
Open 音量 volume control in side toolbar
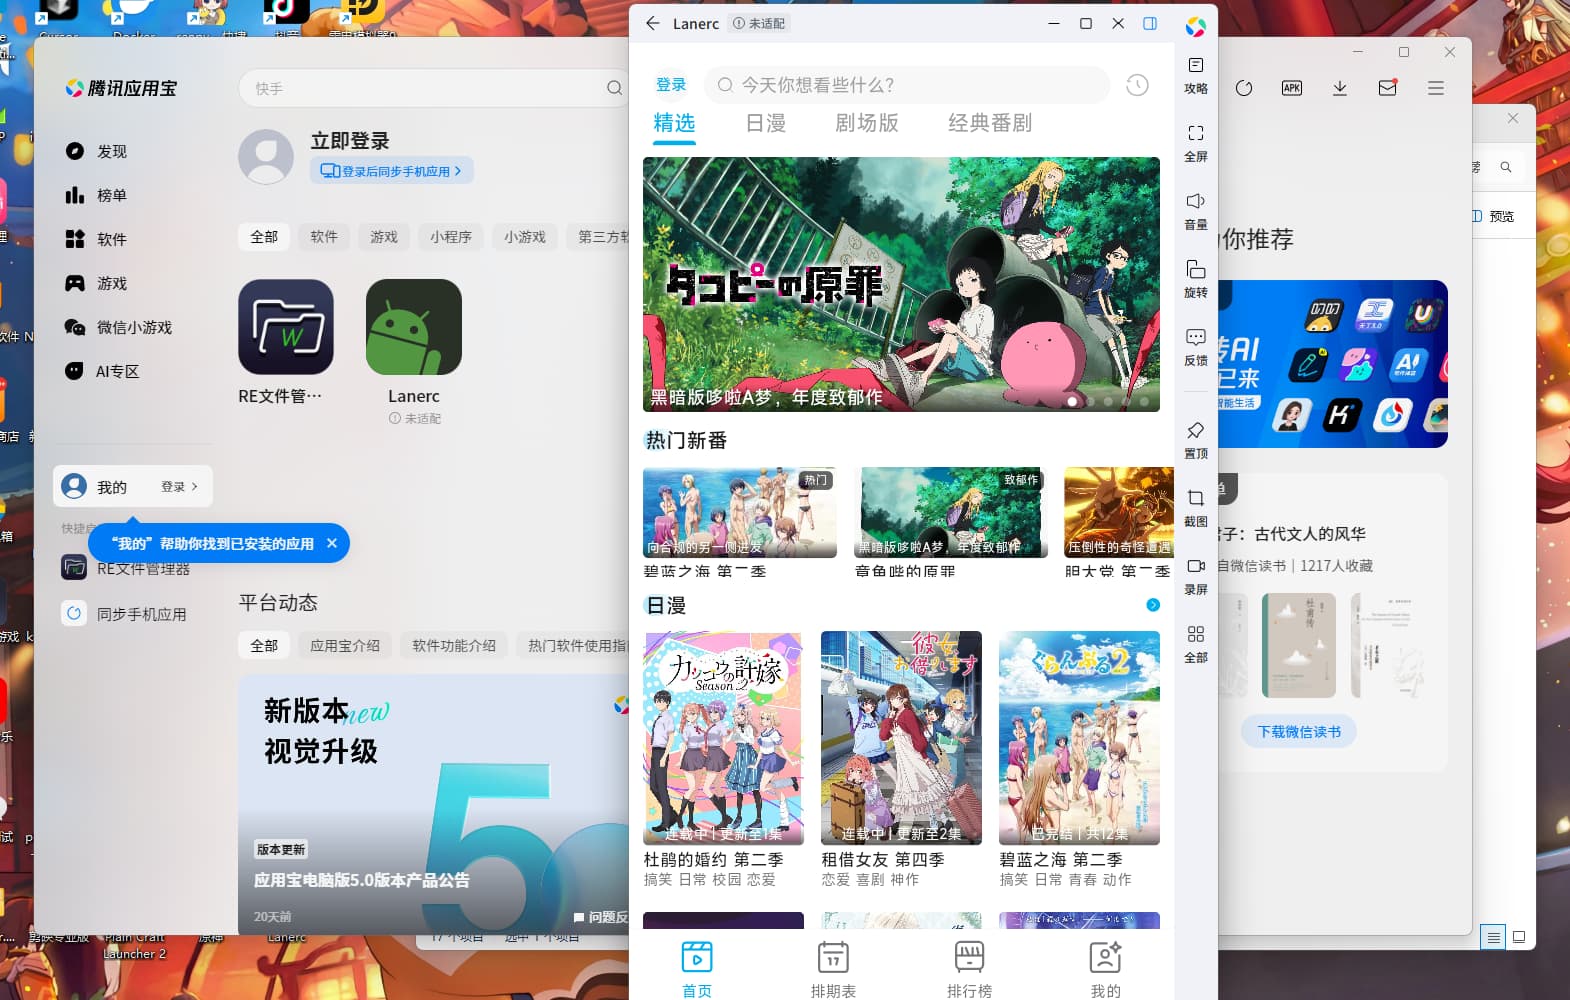(x=1195, y=211)
